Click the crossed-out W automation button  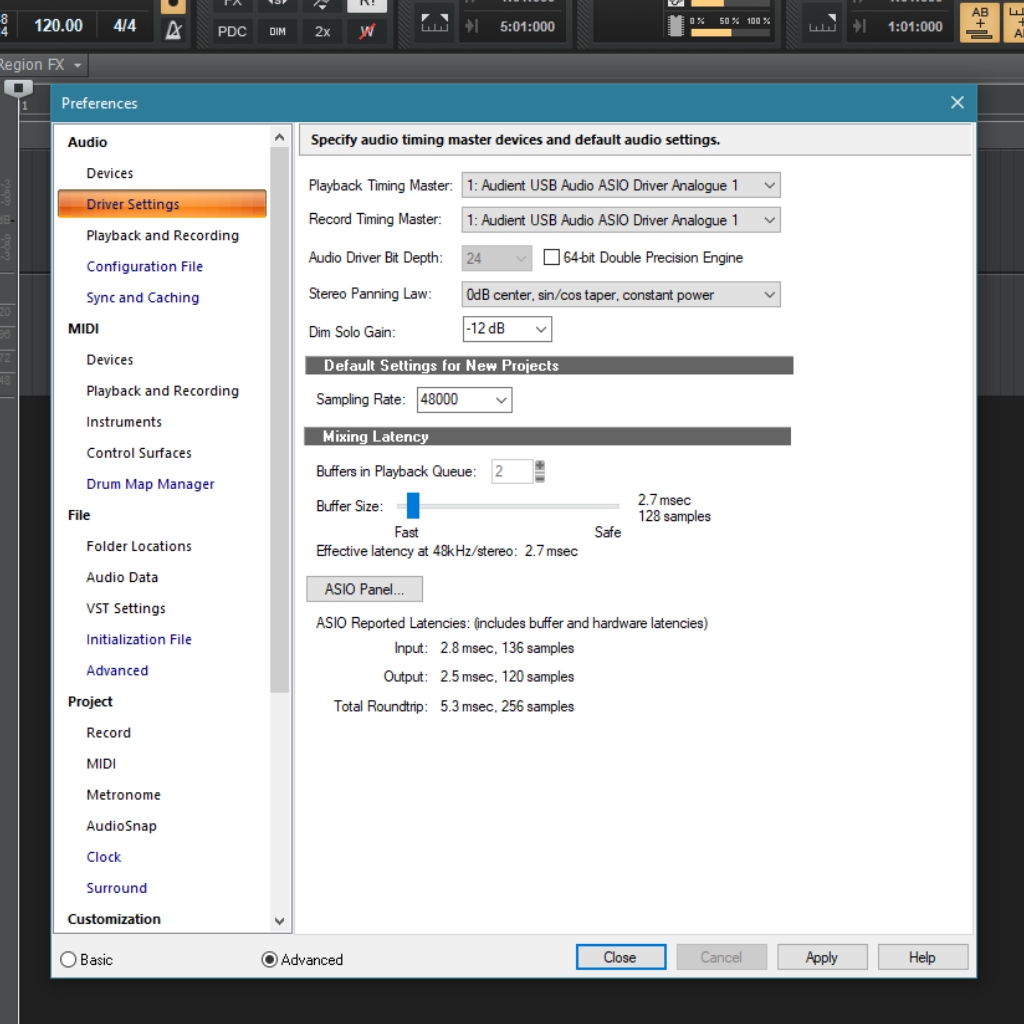(x=367, y=31)
